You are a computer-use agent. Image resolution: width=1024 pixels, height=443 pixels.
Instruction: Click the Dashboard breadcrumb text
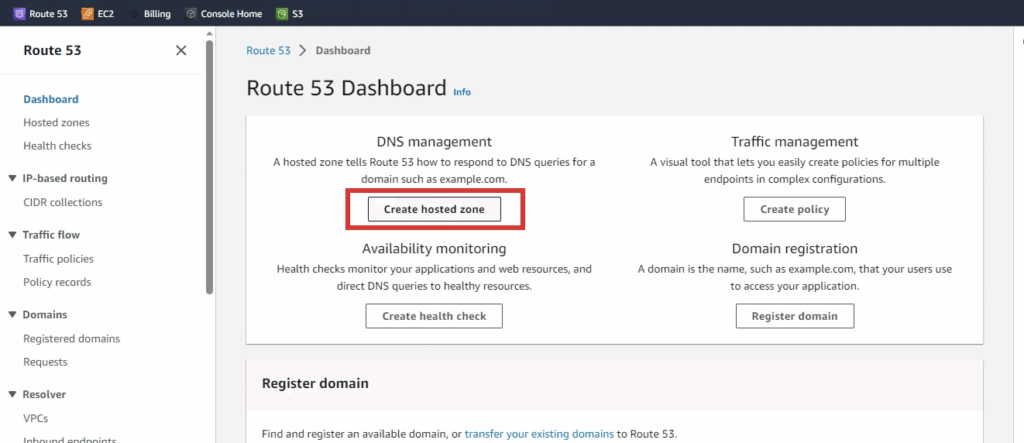pos(343,50)
